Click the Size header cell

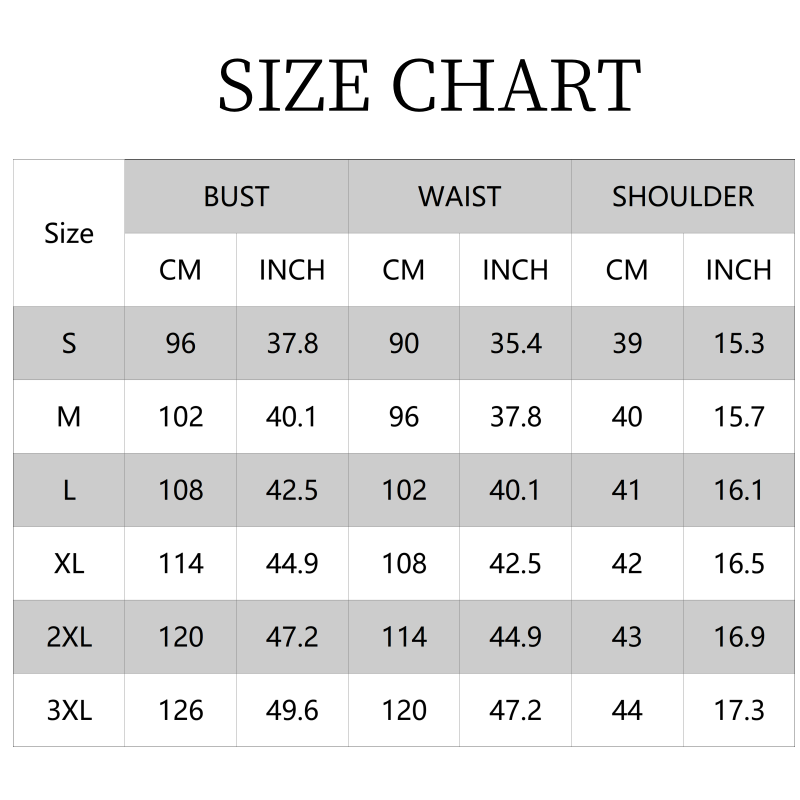[x=69, y=233]
